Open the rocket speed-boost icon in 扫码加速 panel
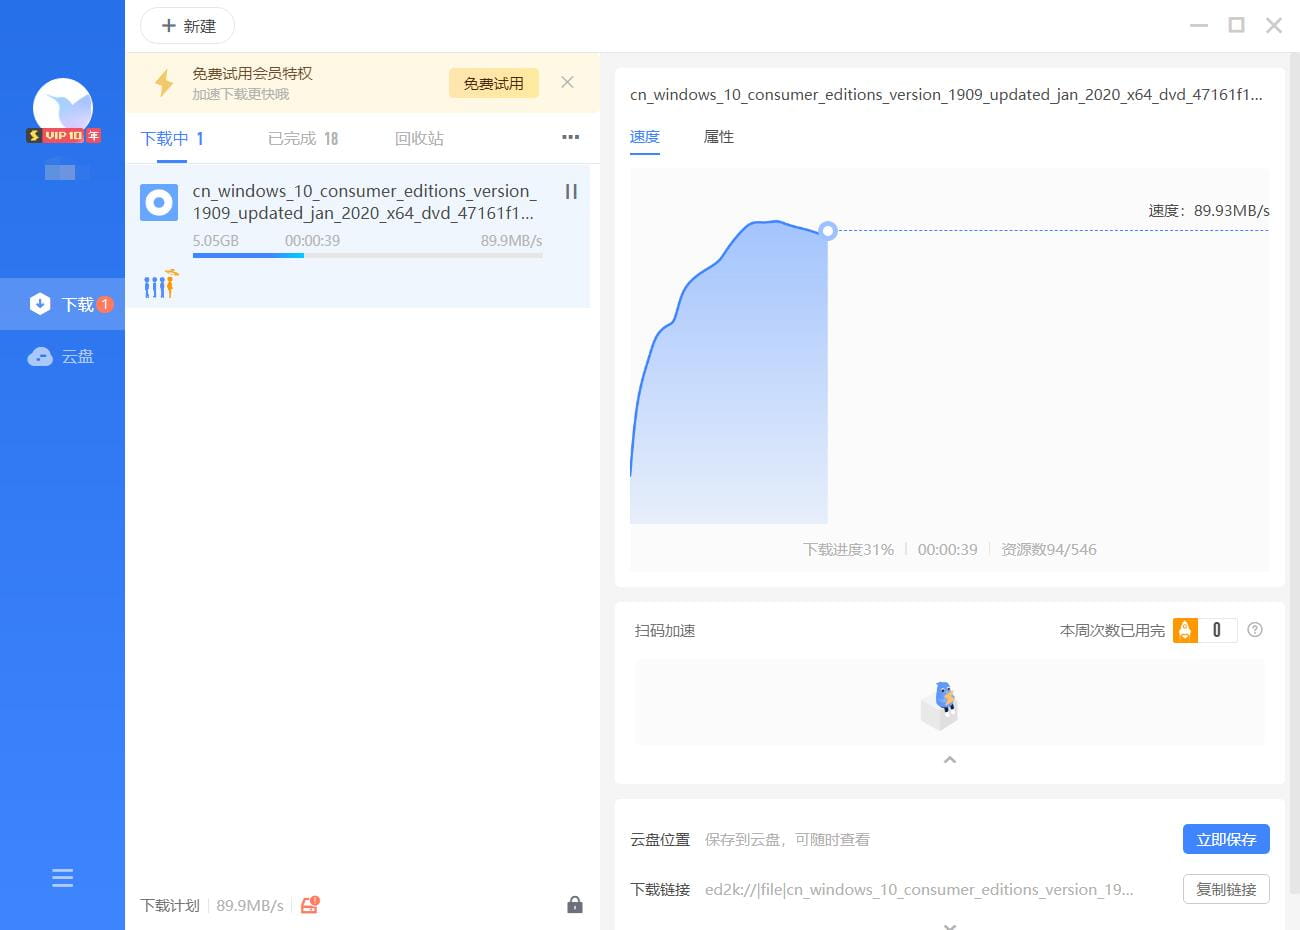1300x930 pixels. [1185, 630]
